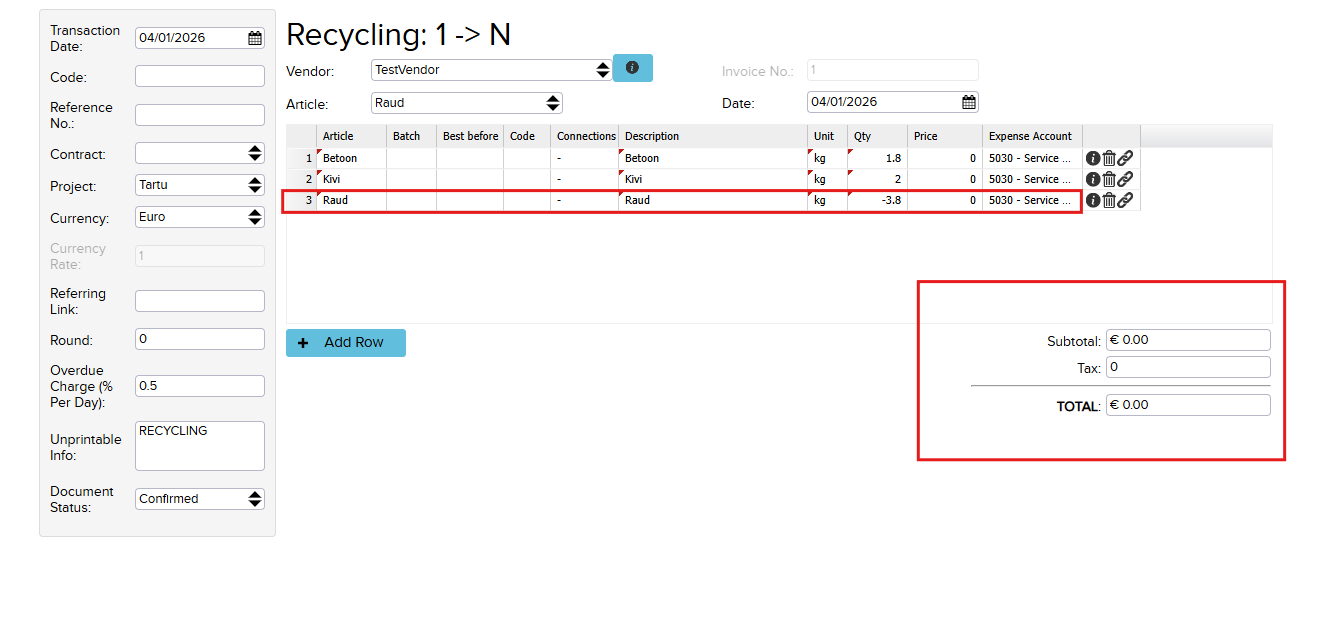1318x631 pixels.
Task: Click link icon on Raud row
Action: point(1125,200)
